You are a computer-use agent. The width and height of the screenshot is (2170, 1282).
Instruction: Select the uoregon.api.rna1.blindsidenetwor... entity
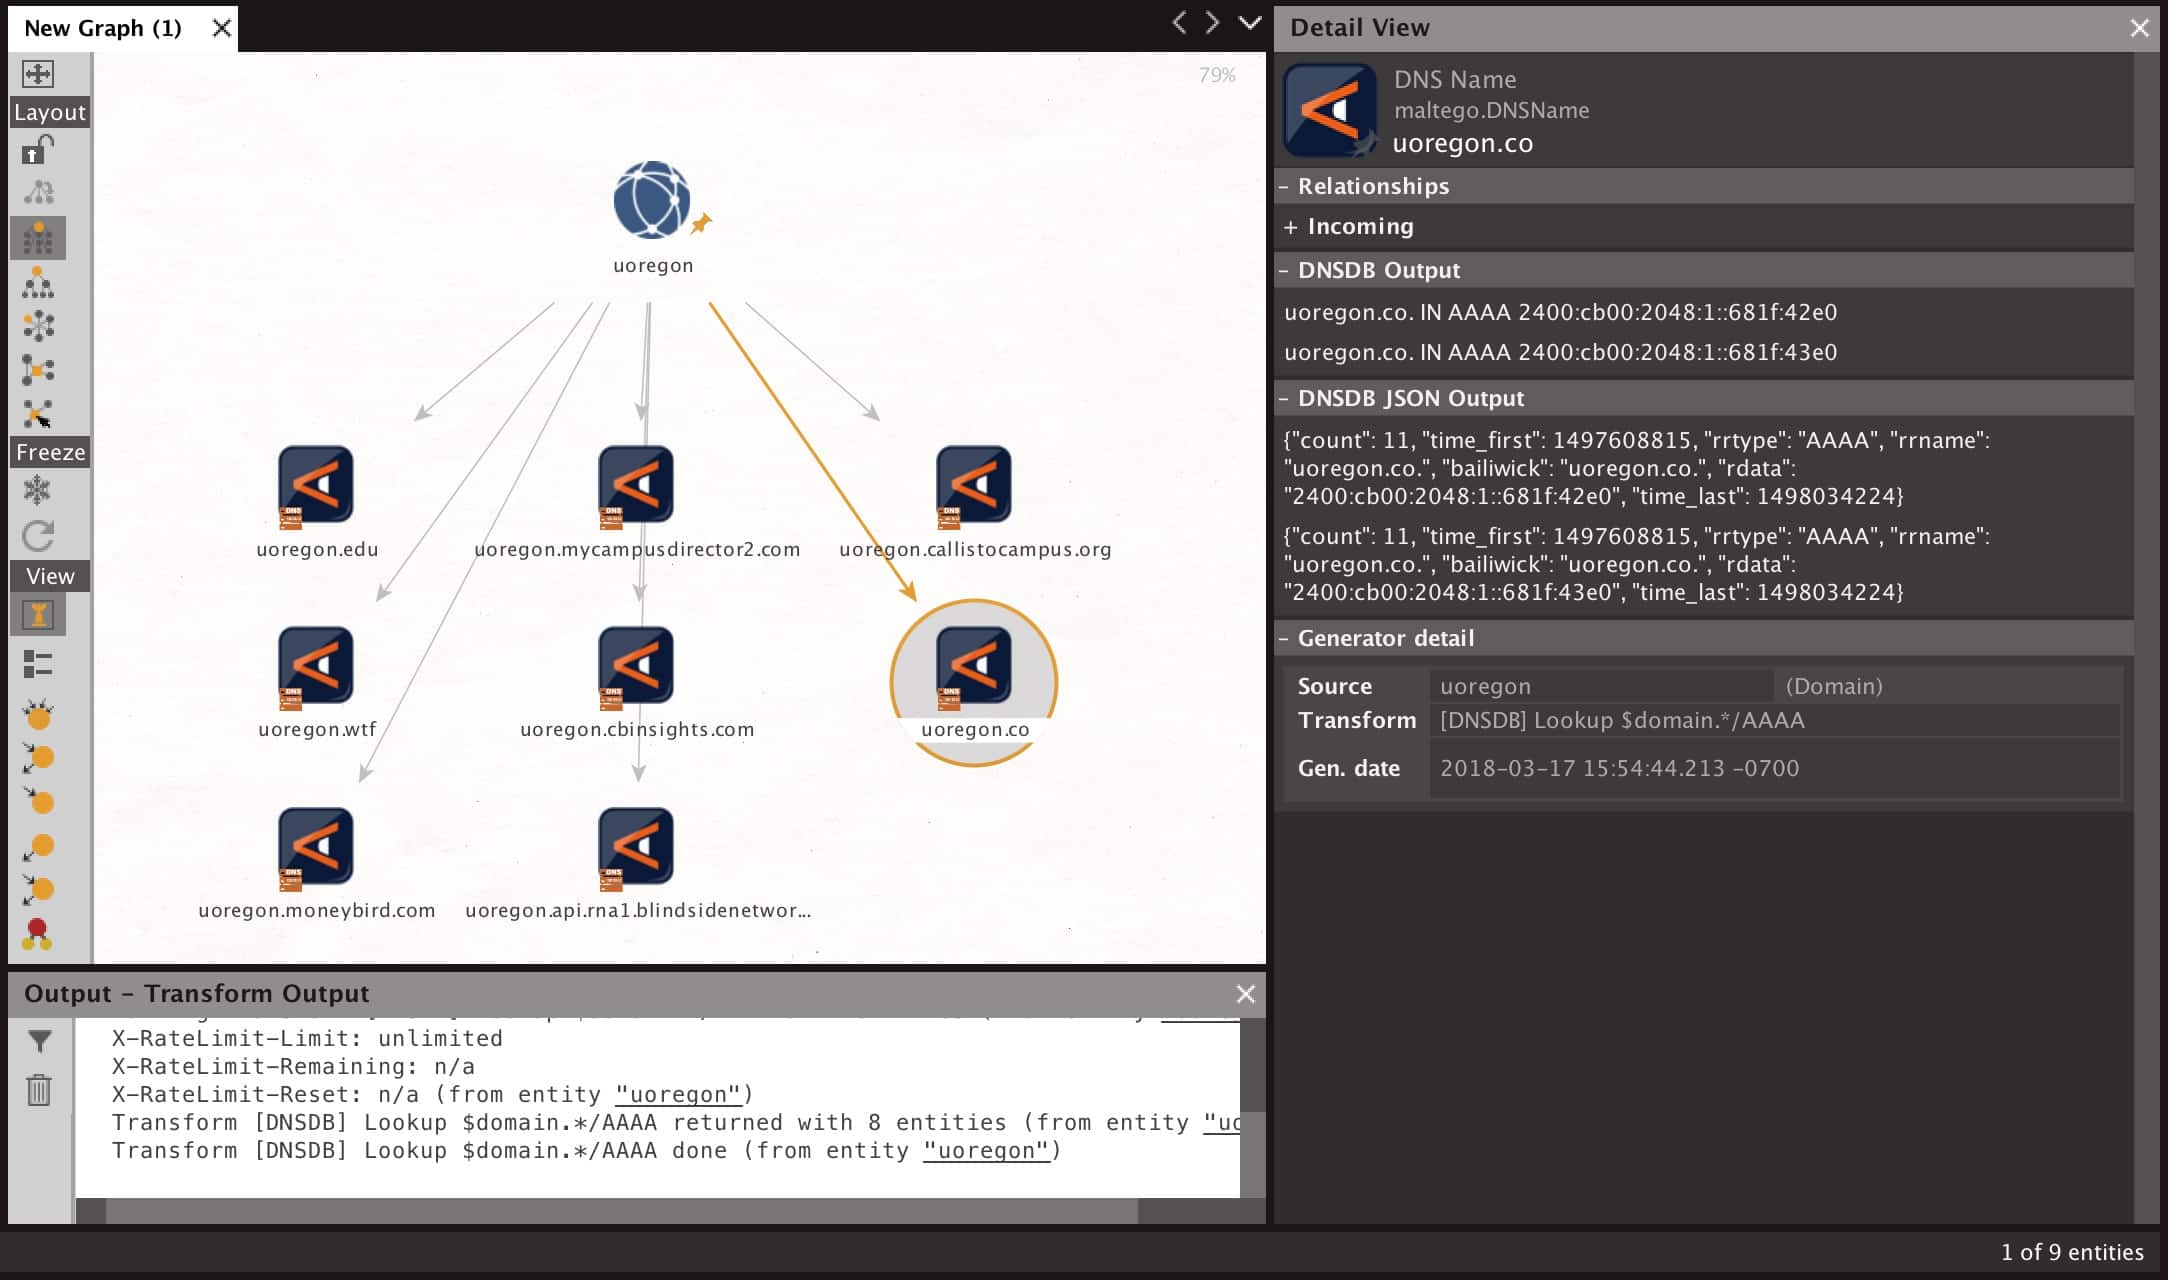pyautogui.click(x=636, y=846)
